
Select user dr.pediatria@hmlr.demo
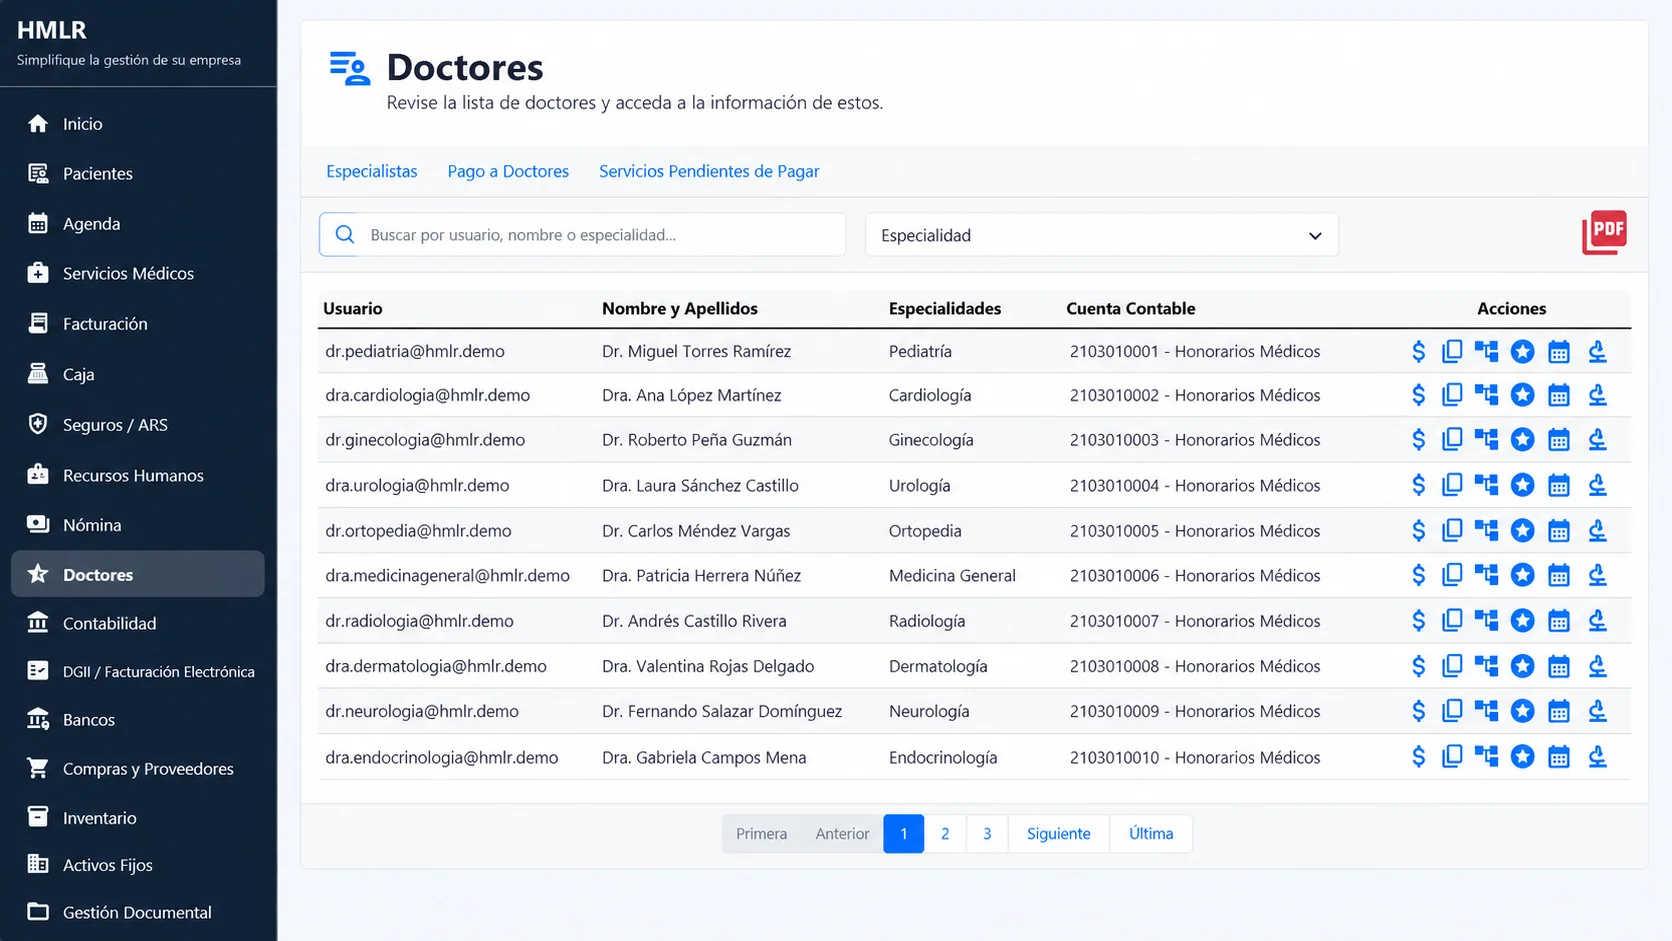point(415,351)
